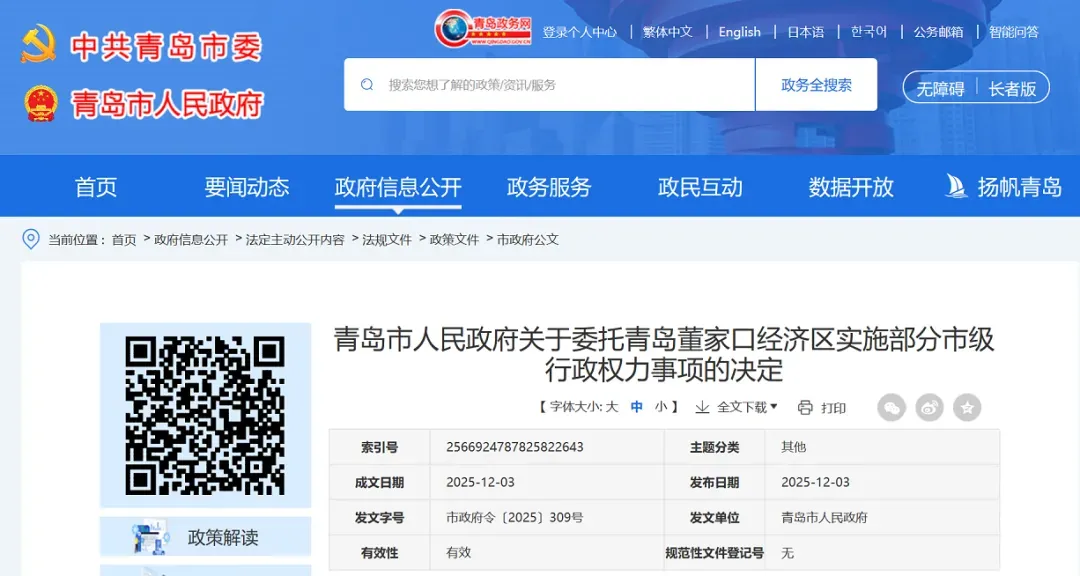This screenshot has height=576, width=1080.
Task: Click the full-text download arrow icon
Action: click(702, 407)
